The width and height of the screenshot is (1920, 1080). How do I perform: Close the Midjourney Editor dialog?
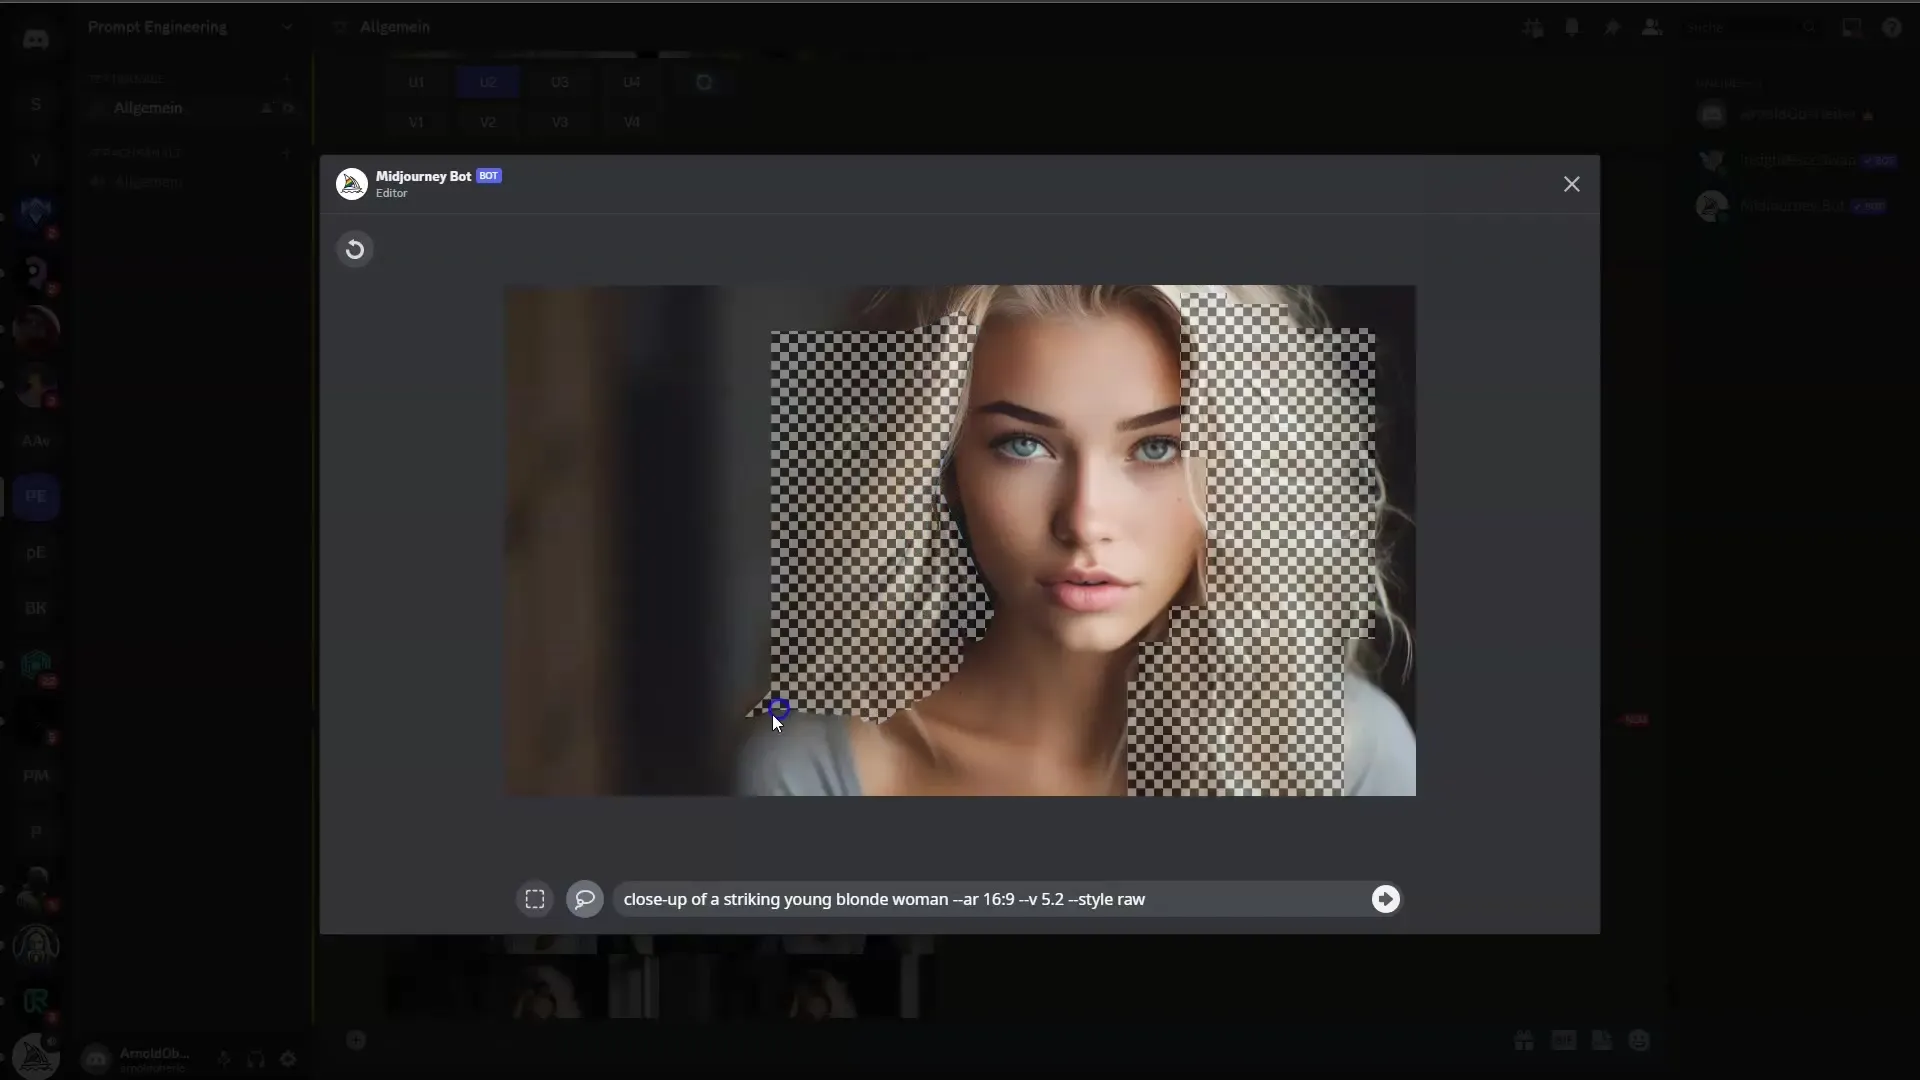[1572, 184]
